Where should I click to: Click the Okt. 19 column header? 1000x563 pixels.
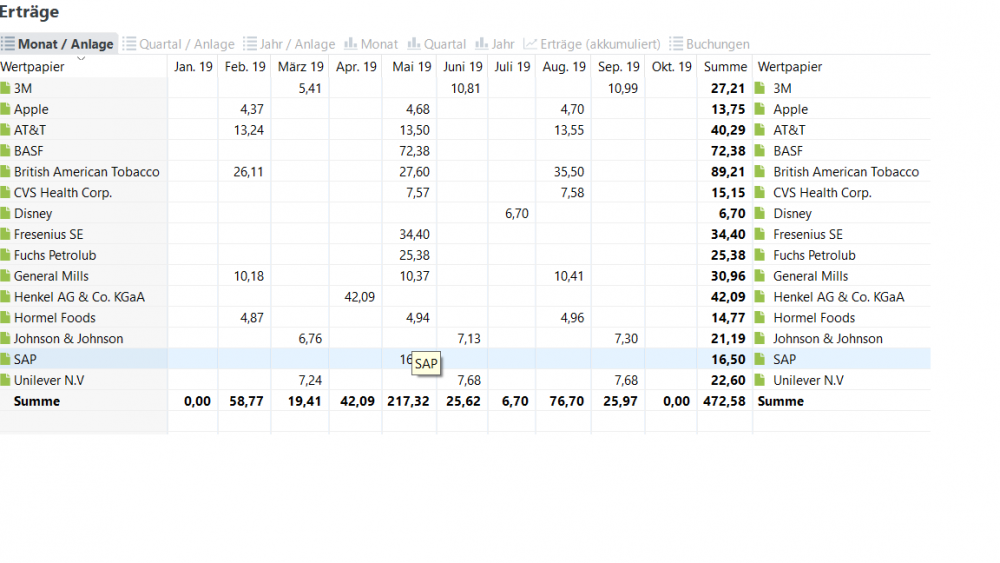coord(672,66)
